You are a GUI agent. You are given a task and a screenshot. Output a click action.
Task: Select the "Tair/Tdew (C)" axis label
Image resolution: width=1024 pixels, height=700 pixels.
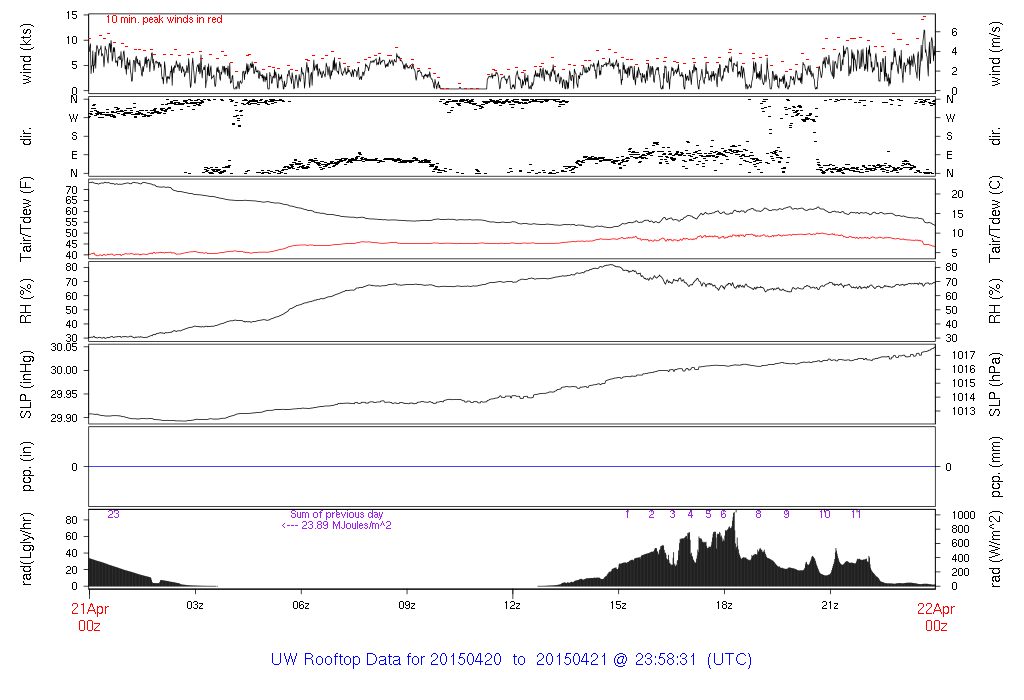click(996, 222)
